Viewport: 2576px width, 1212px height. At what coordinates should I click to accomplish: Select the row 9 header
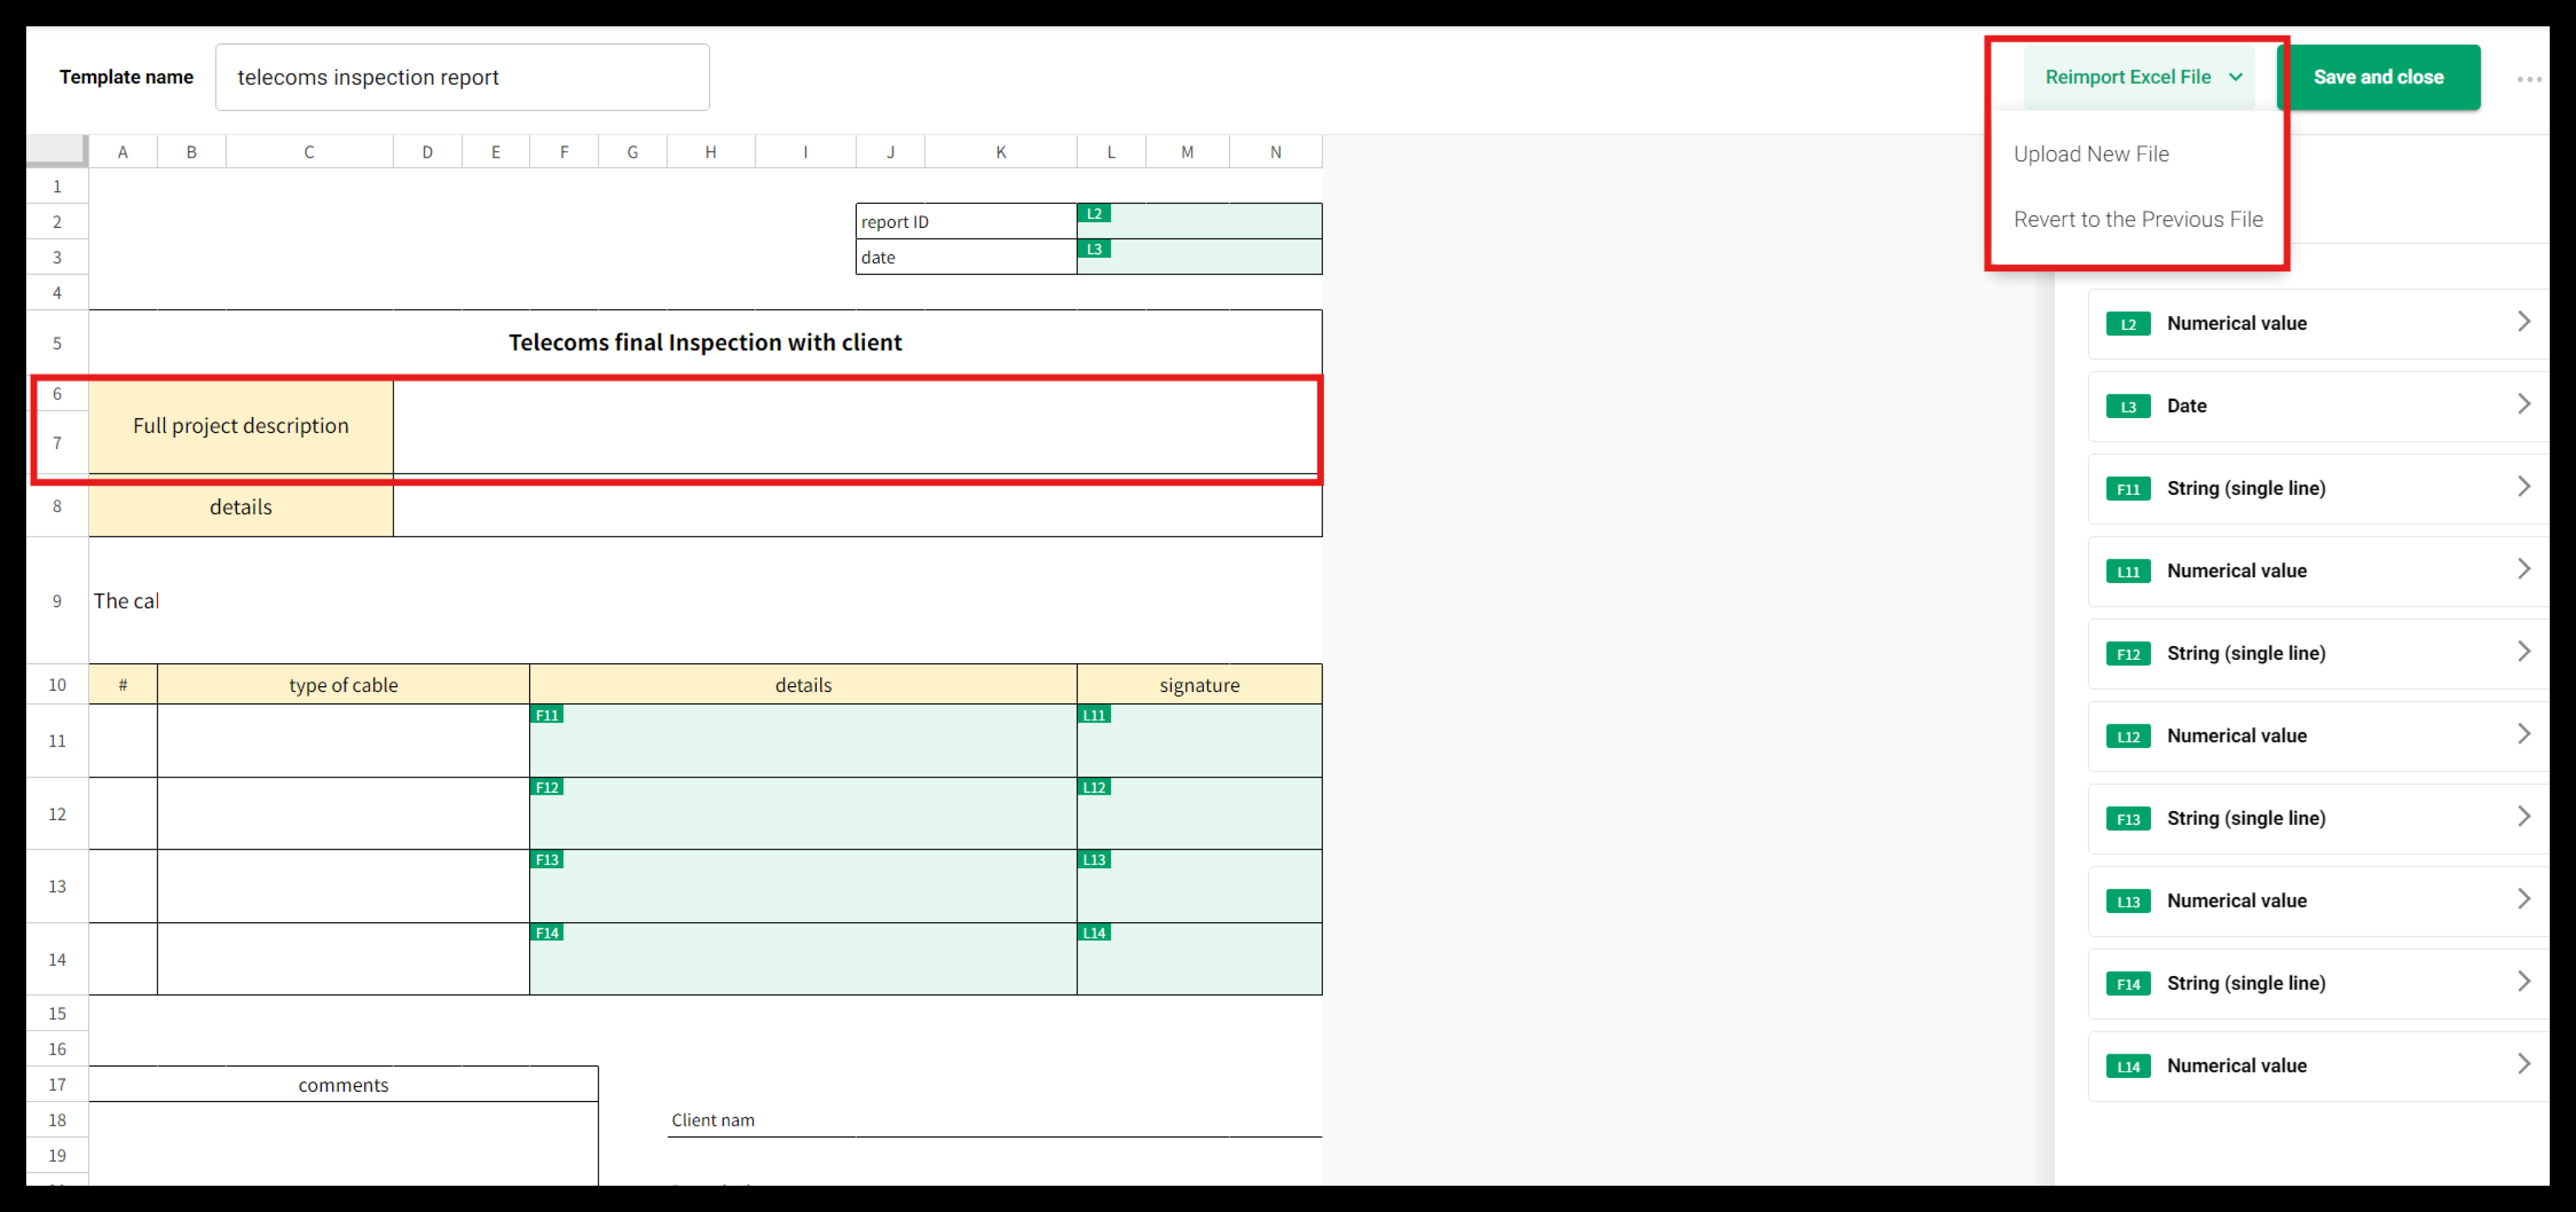(x=57, y=601)
